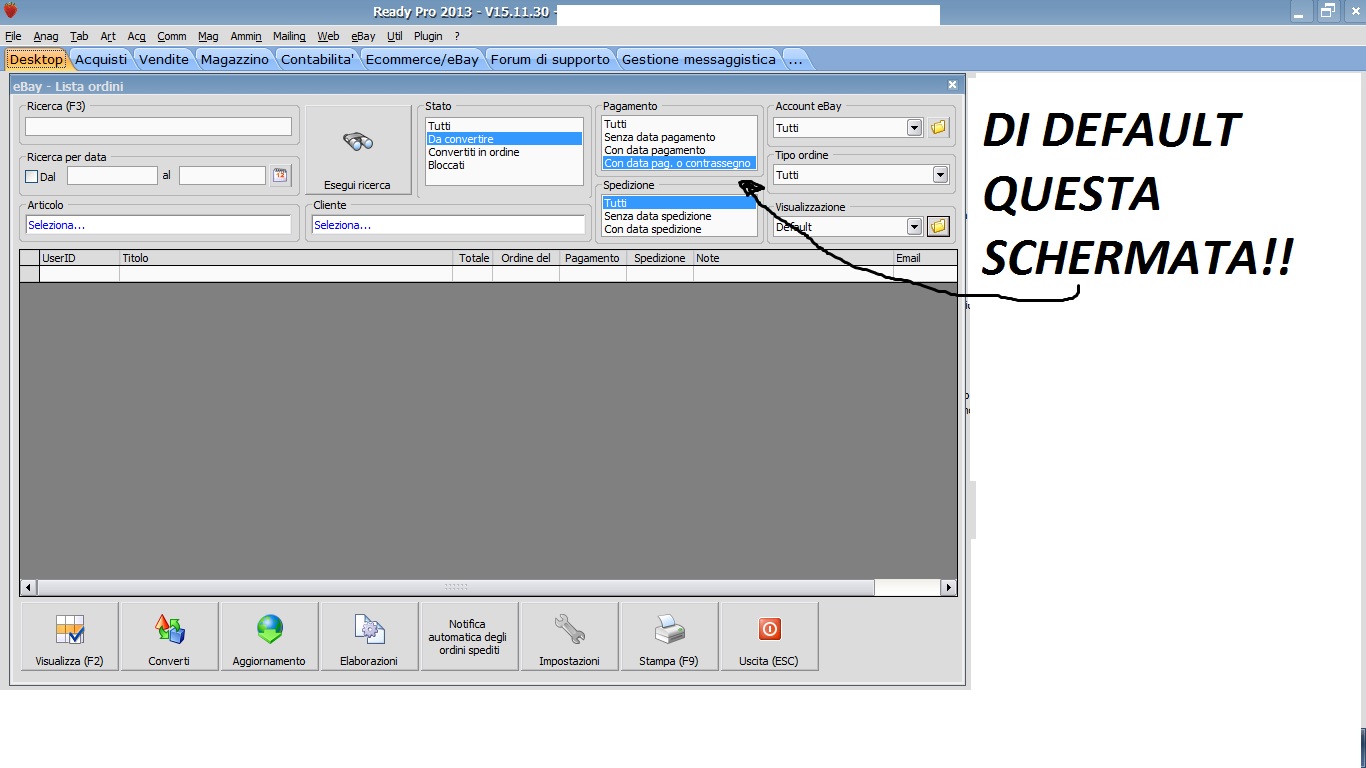Select Convertiti in ordine in Stato list
1366x768 pixels.
point(504,152)
